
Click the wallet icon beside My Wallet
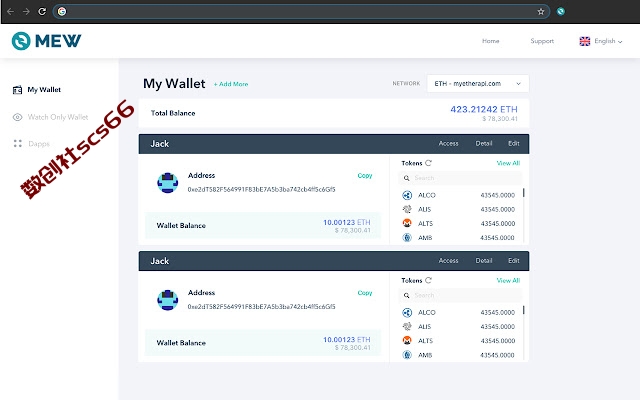pos(18,90)
